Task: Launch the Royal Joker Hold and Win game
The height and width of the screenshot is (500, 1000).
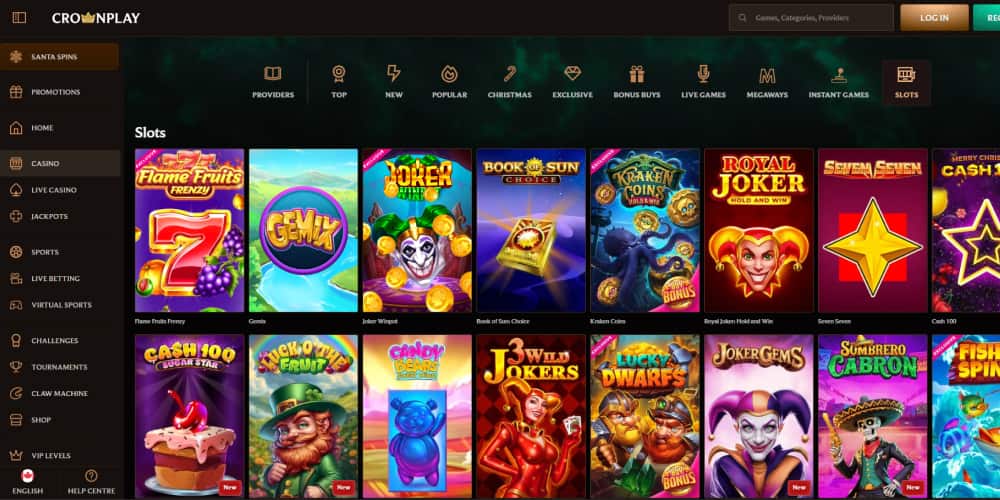Action: click(x=759, y=230)
